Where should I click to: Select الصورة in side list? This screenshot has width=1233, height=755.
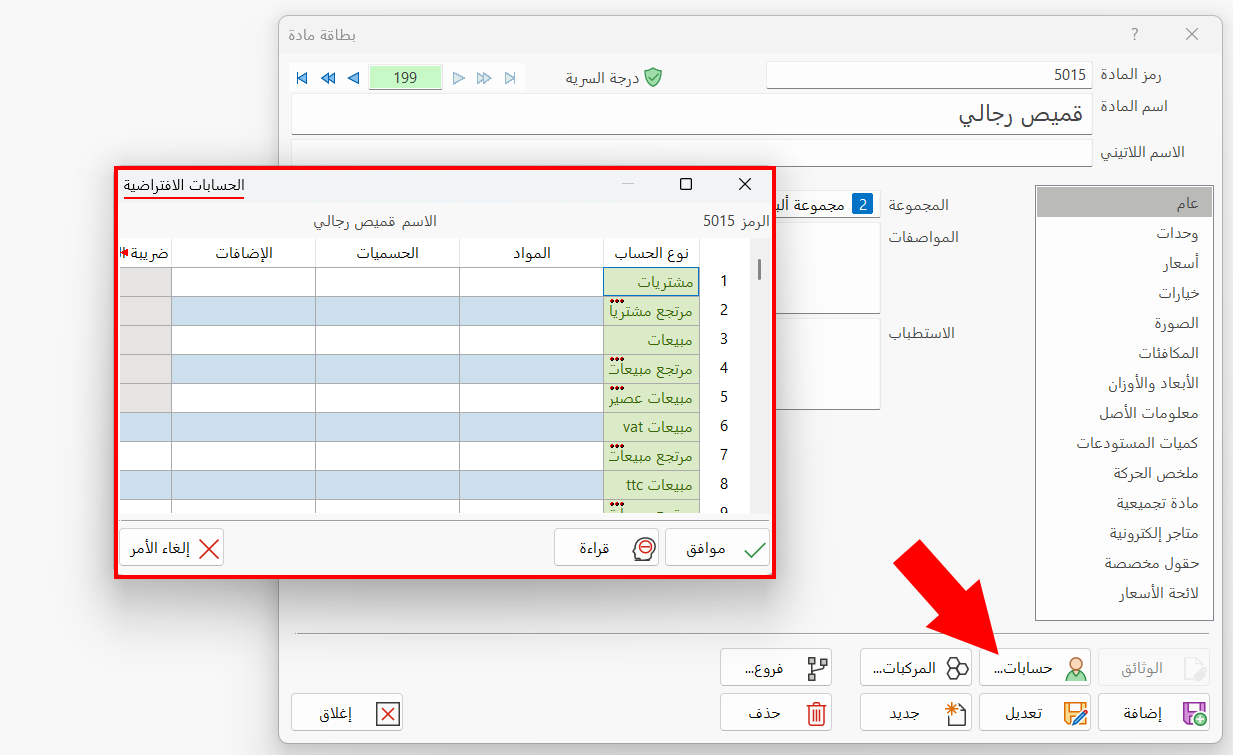pos(1124,323)
